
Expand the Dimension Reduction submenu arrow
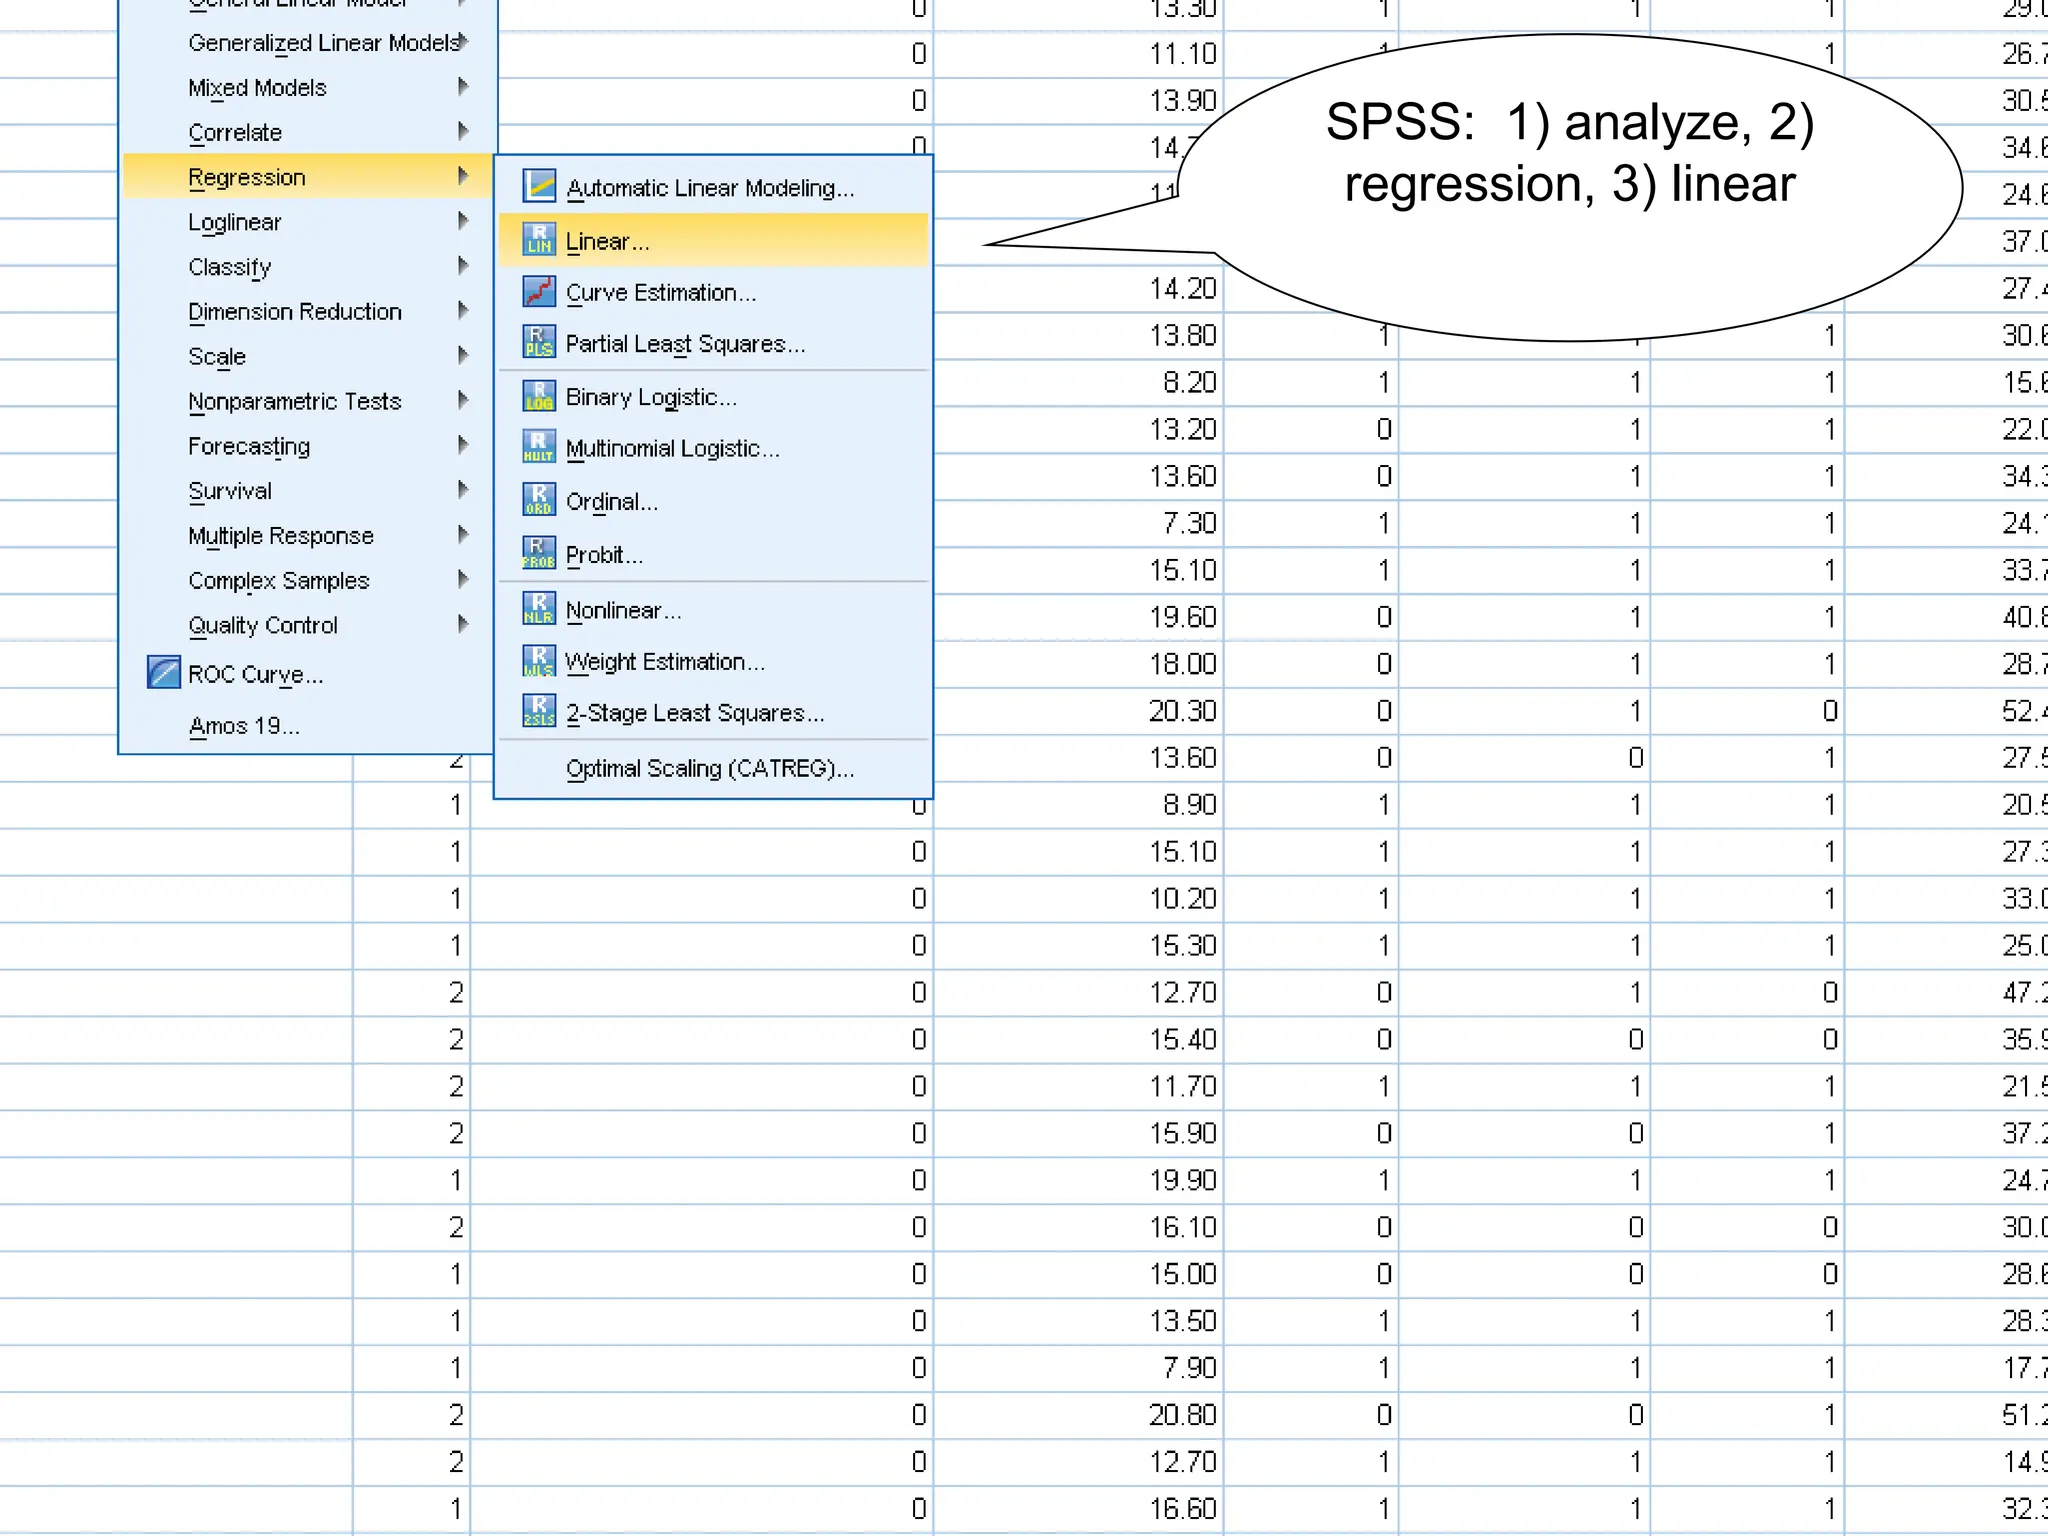pos(463,311)
